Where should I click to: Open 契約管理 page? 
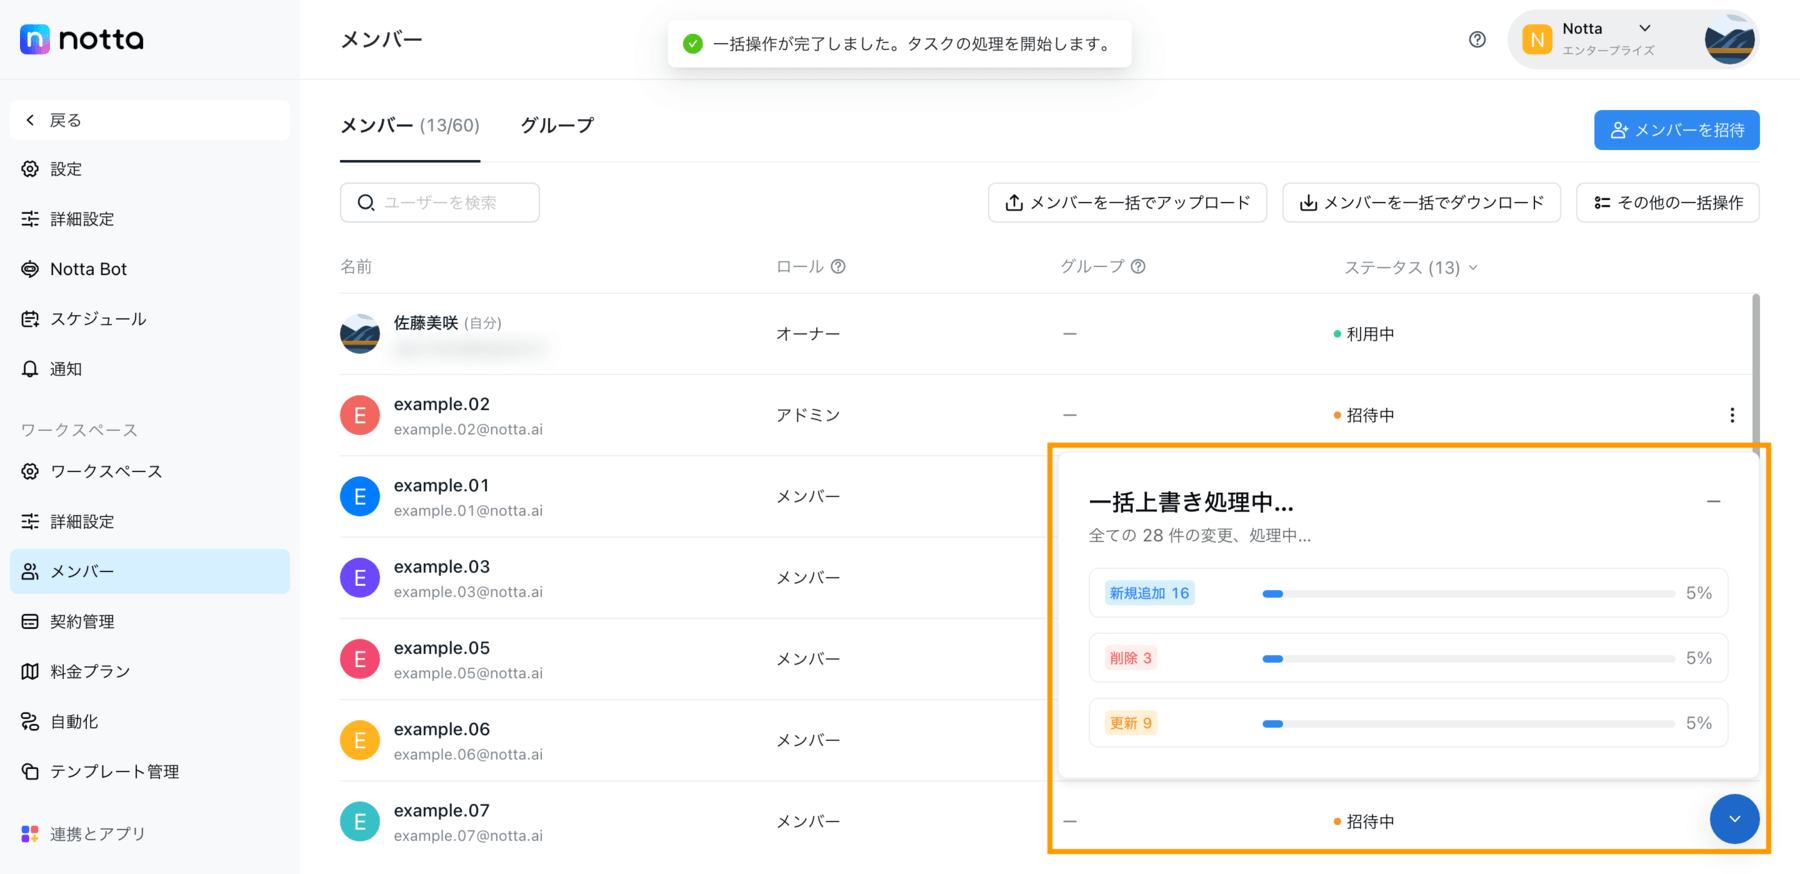pyautogui.click(x=150, y=621)
